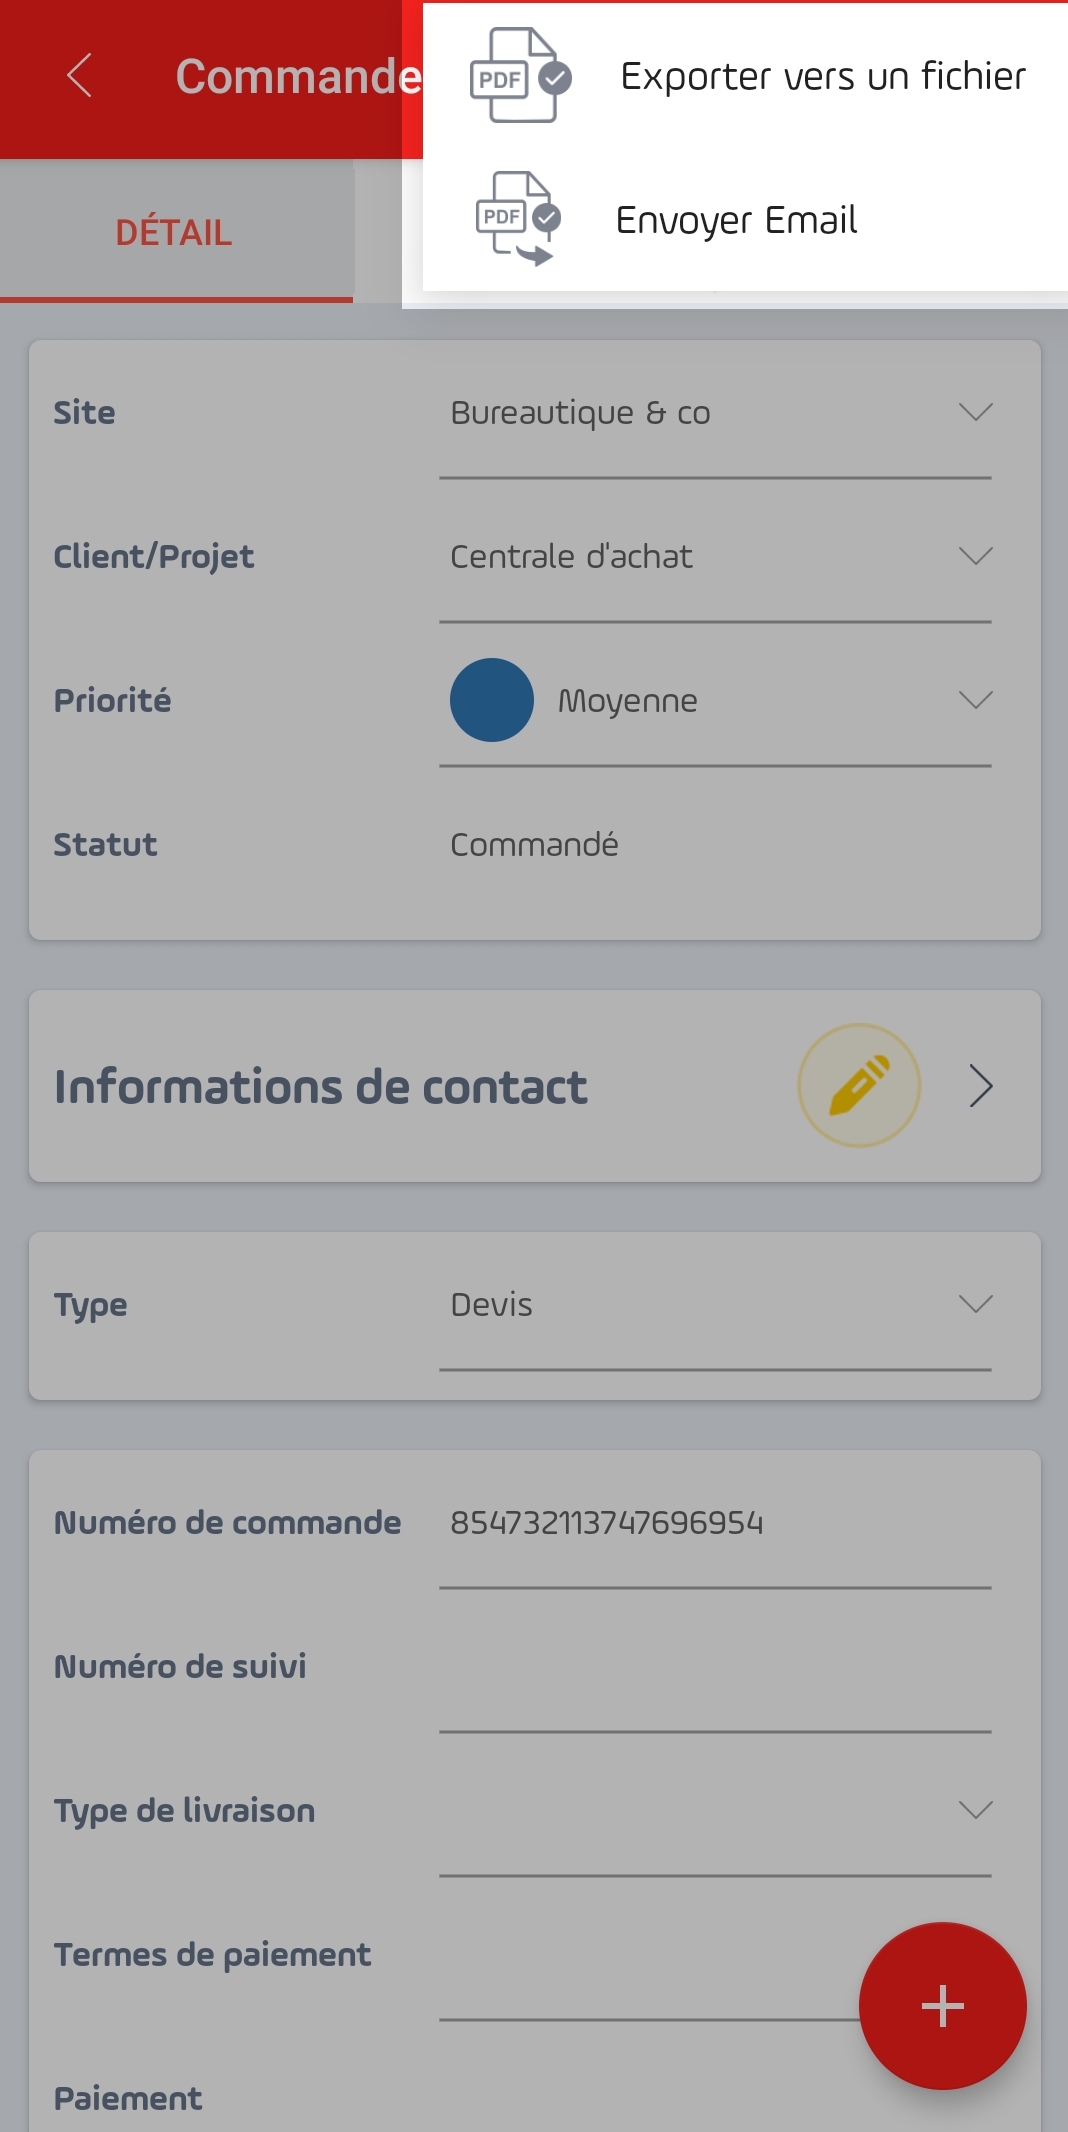Click the PDF export file icon
This screenshot has width=1068, height=2132.
tap(519, 76)
